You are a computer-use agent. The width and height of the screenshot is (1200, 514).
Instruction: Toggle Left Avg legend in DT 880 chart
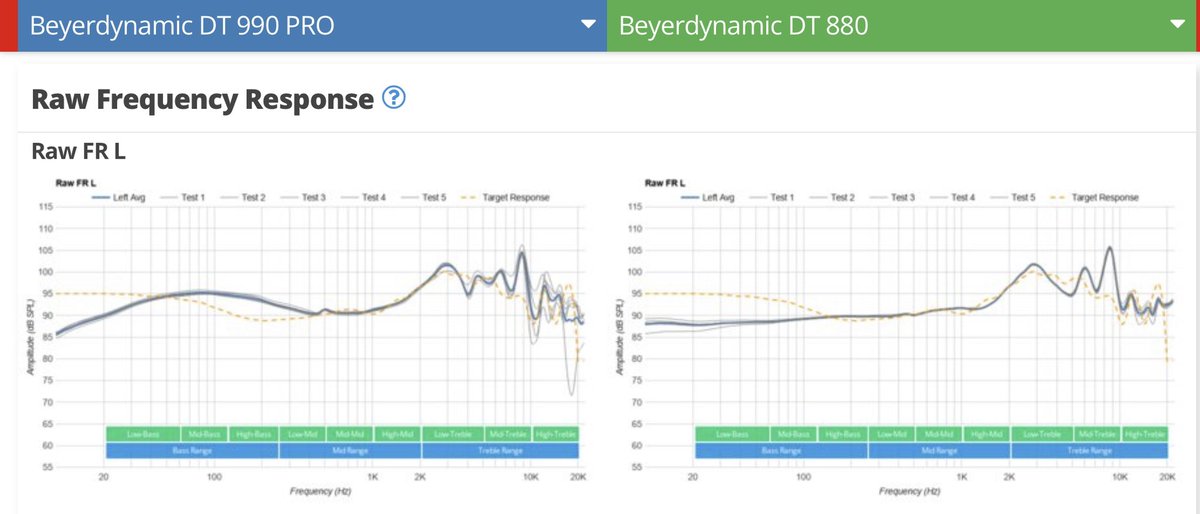(x=708, y=198)
